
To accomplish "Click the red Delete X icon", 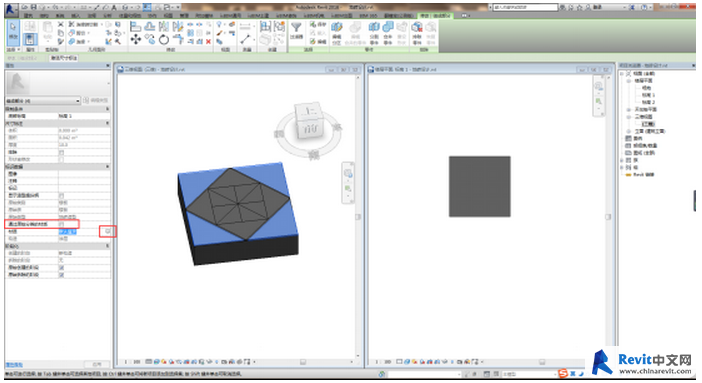I will click(208, 42).
